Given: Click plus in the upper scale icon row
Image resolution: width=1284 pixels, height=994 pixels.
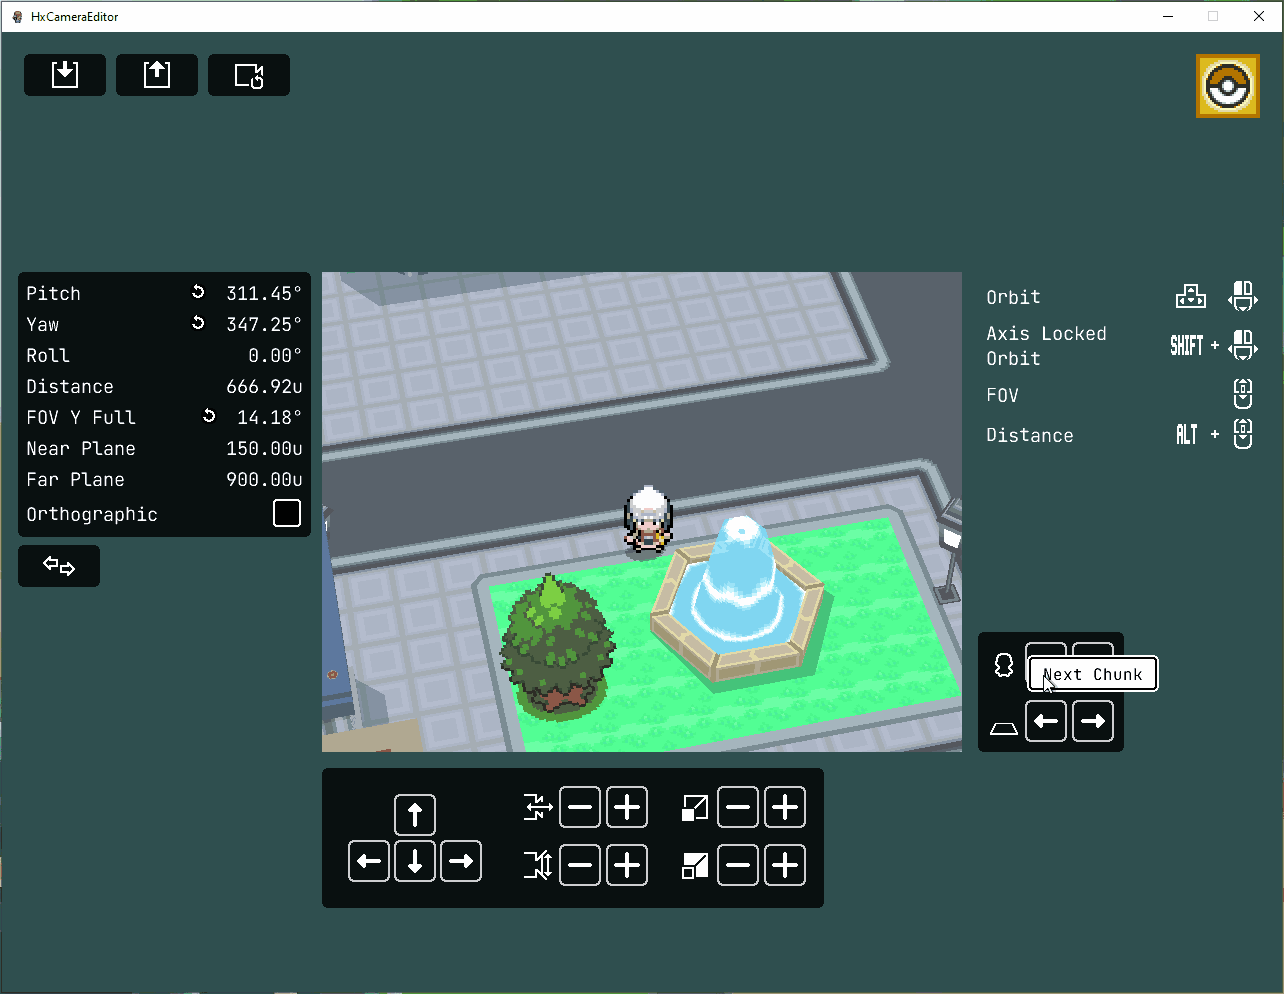Looking at the screenshot, I should coord(785,807).
